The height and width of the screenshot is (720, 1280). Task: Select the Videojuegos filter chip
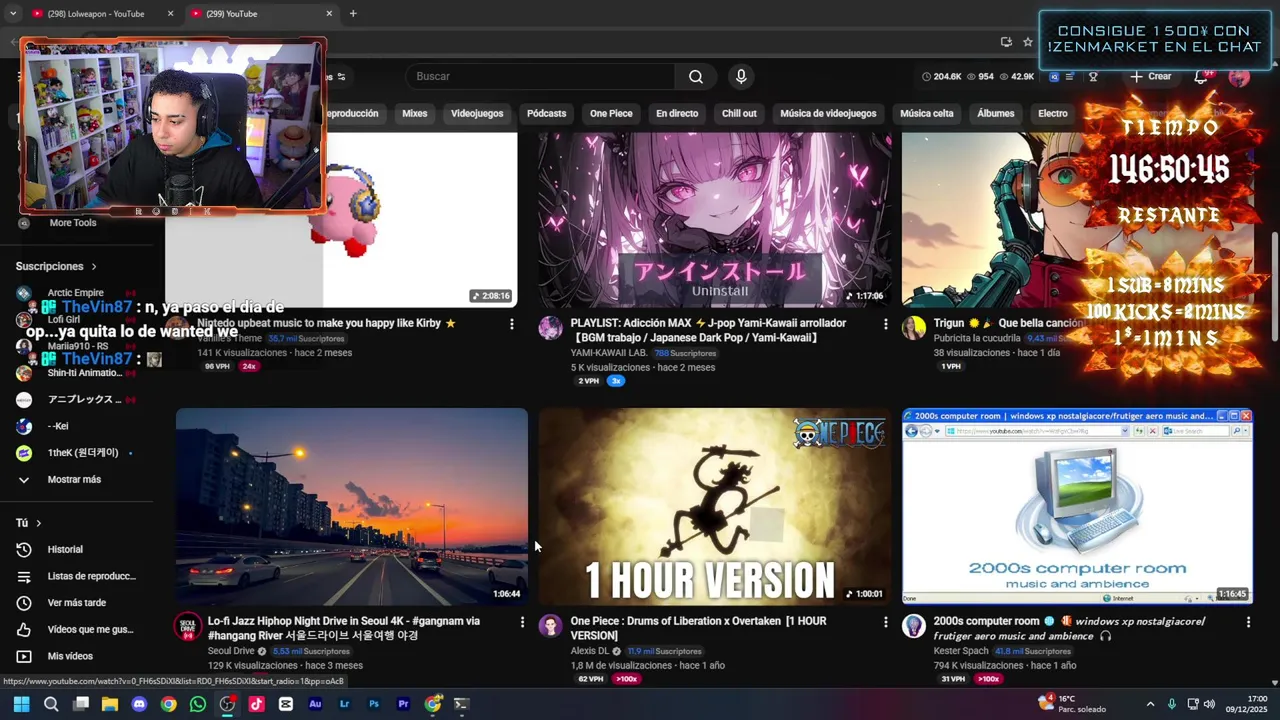(477, 114)
